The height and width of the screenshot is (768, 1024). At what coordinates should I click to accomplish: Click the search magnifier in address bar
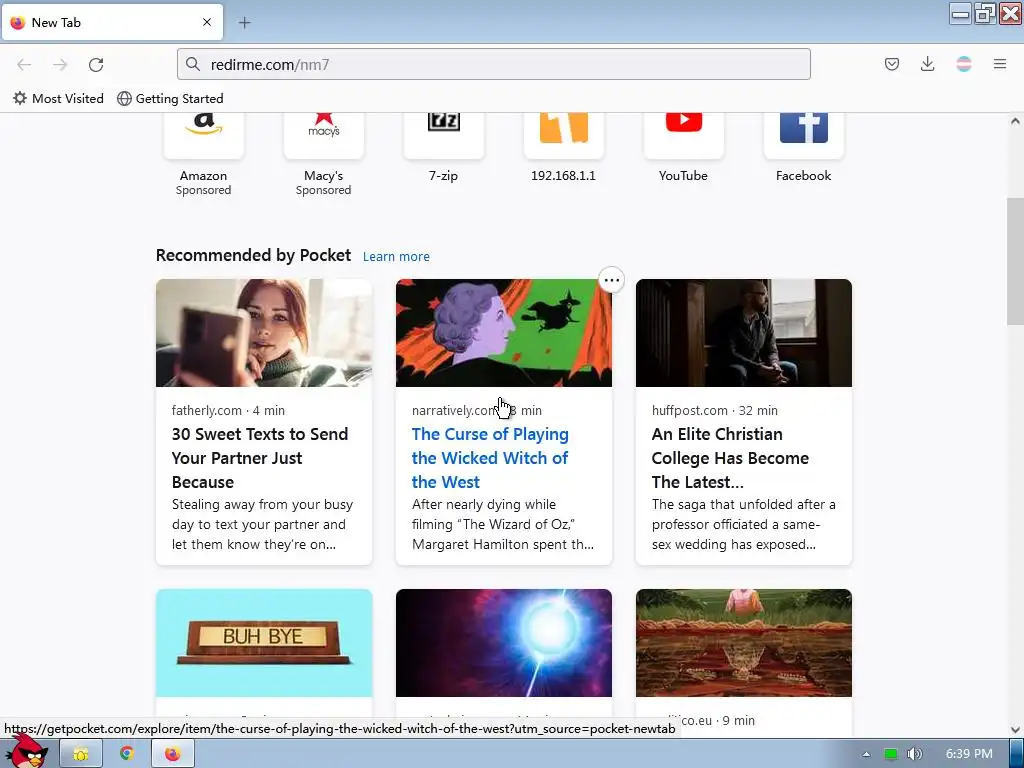click(x=193, y=64)
